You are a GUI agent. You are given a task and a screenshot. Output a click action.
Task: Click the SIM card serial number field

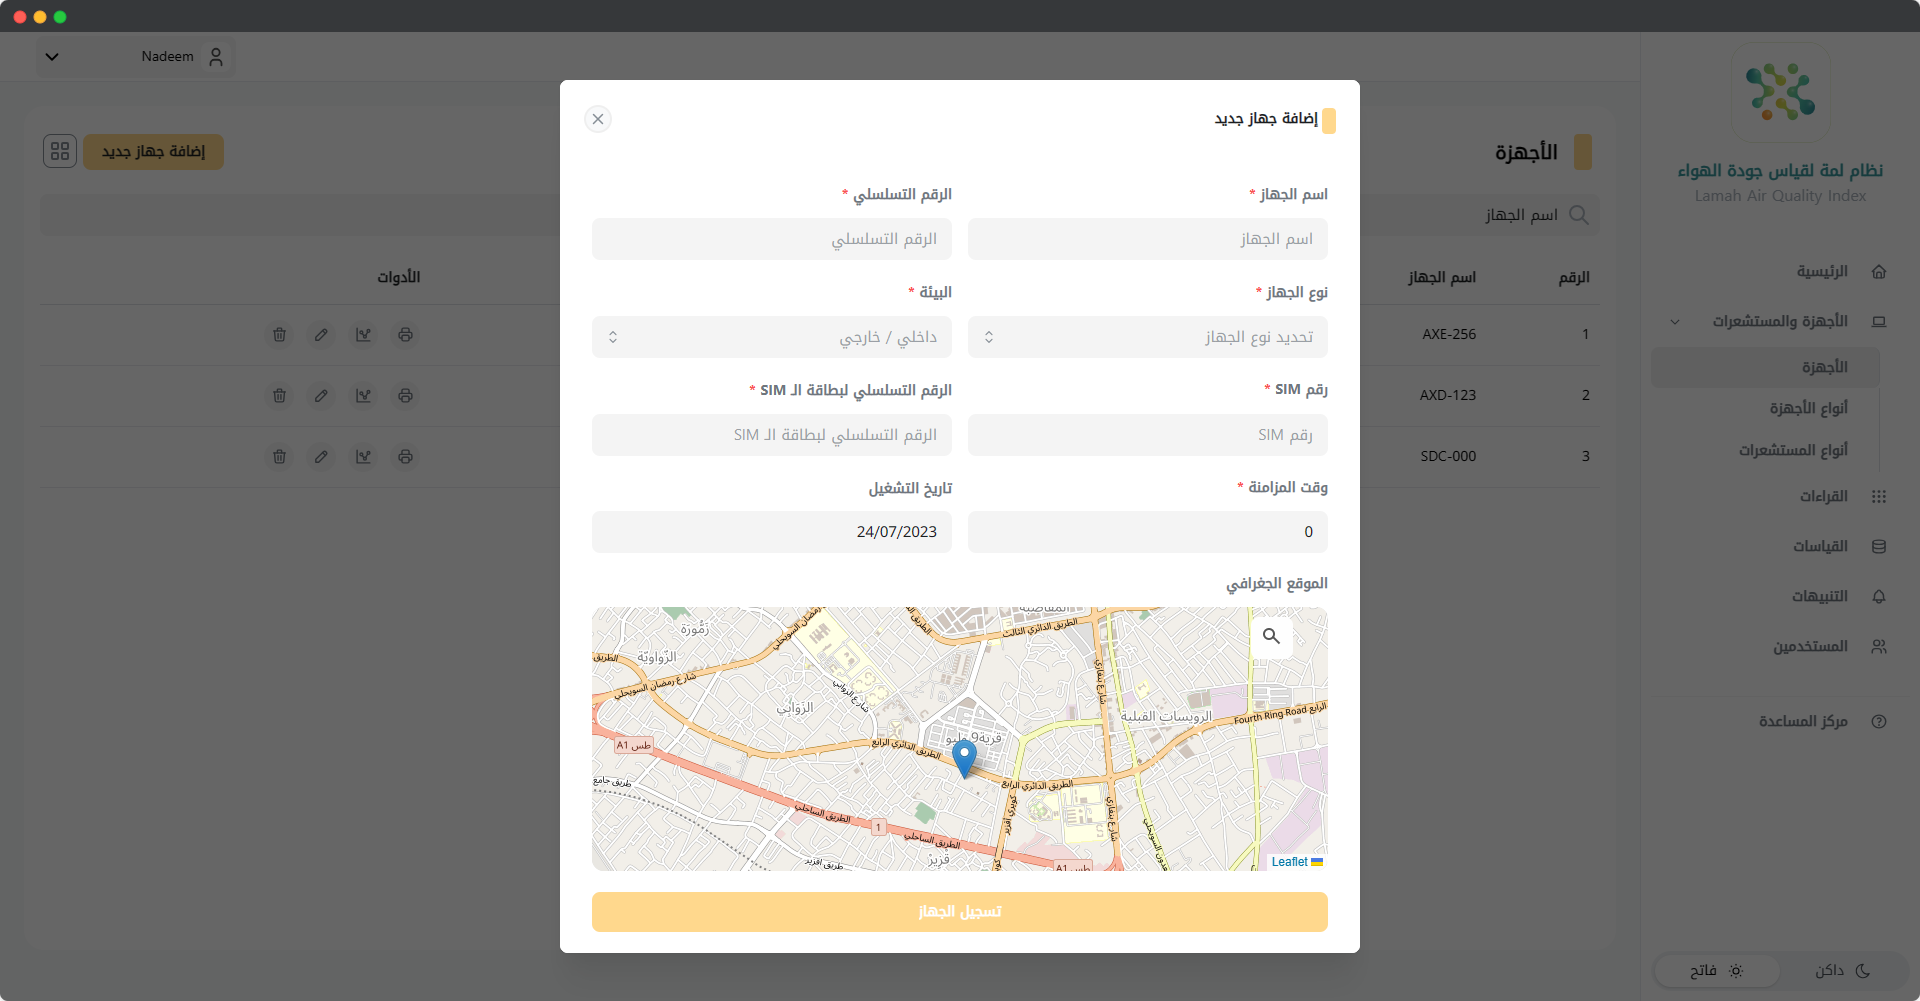(772, 435)
